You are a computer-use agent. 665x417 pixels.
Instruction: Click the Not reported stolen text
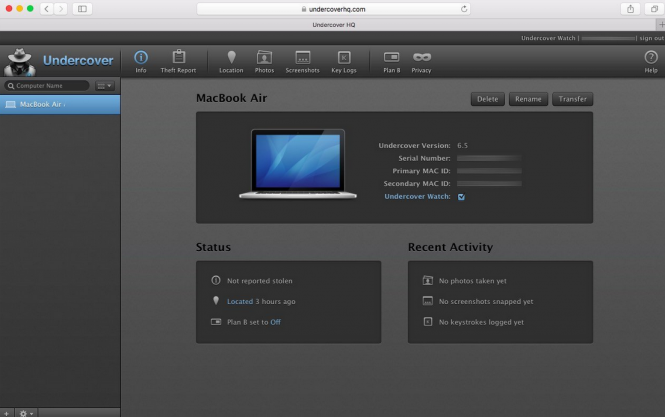coord(260,281)
